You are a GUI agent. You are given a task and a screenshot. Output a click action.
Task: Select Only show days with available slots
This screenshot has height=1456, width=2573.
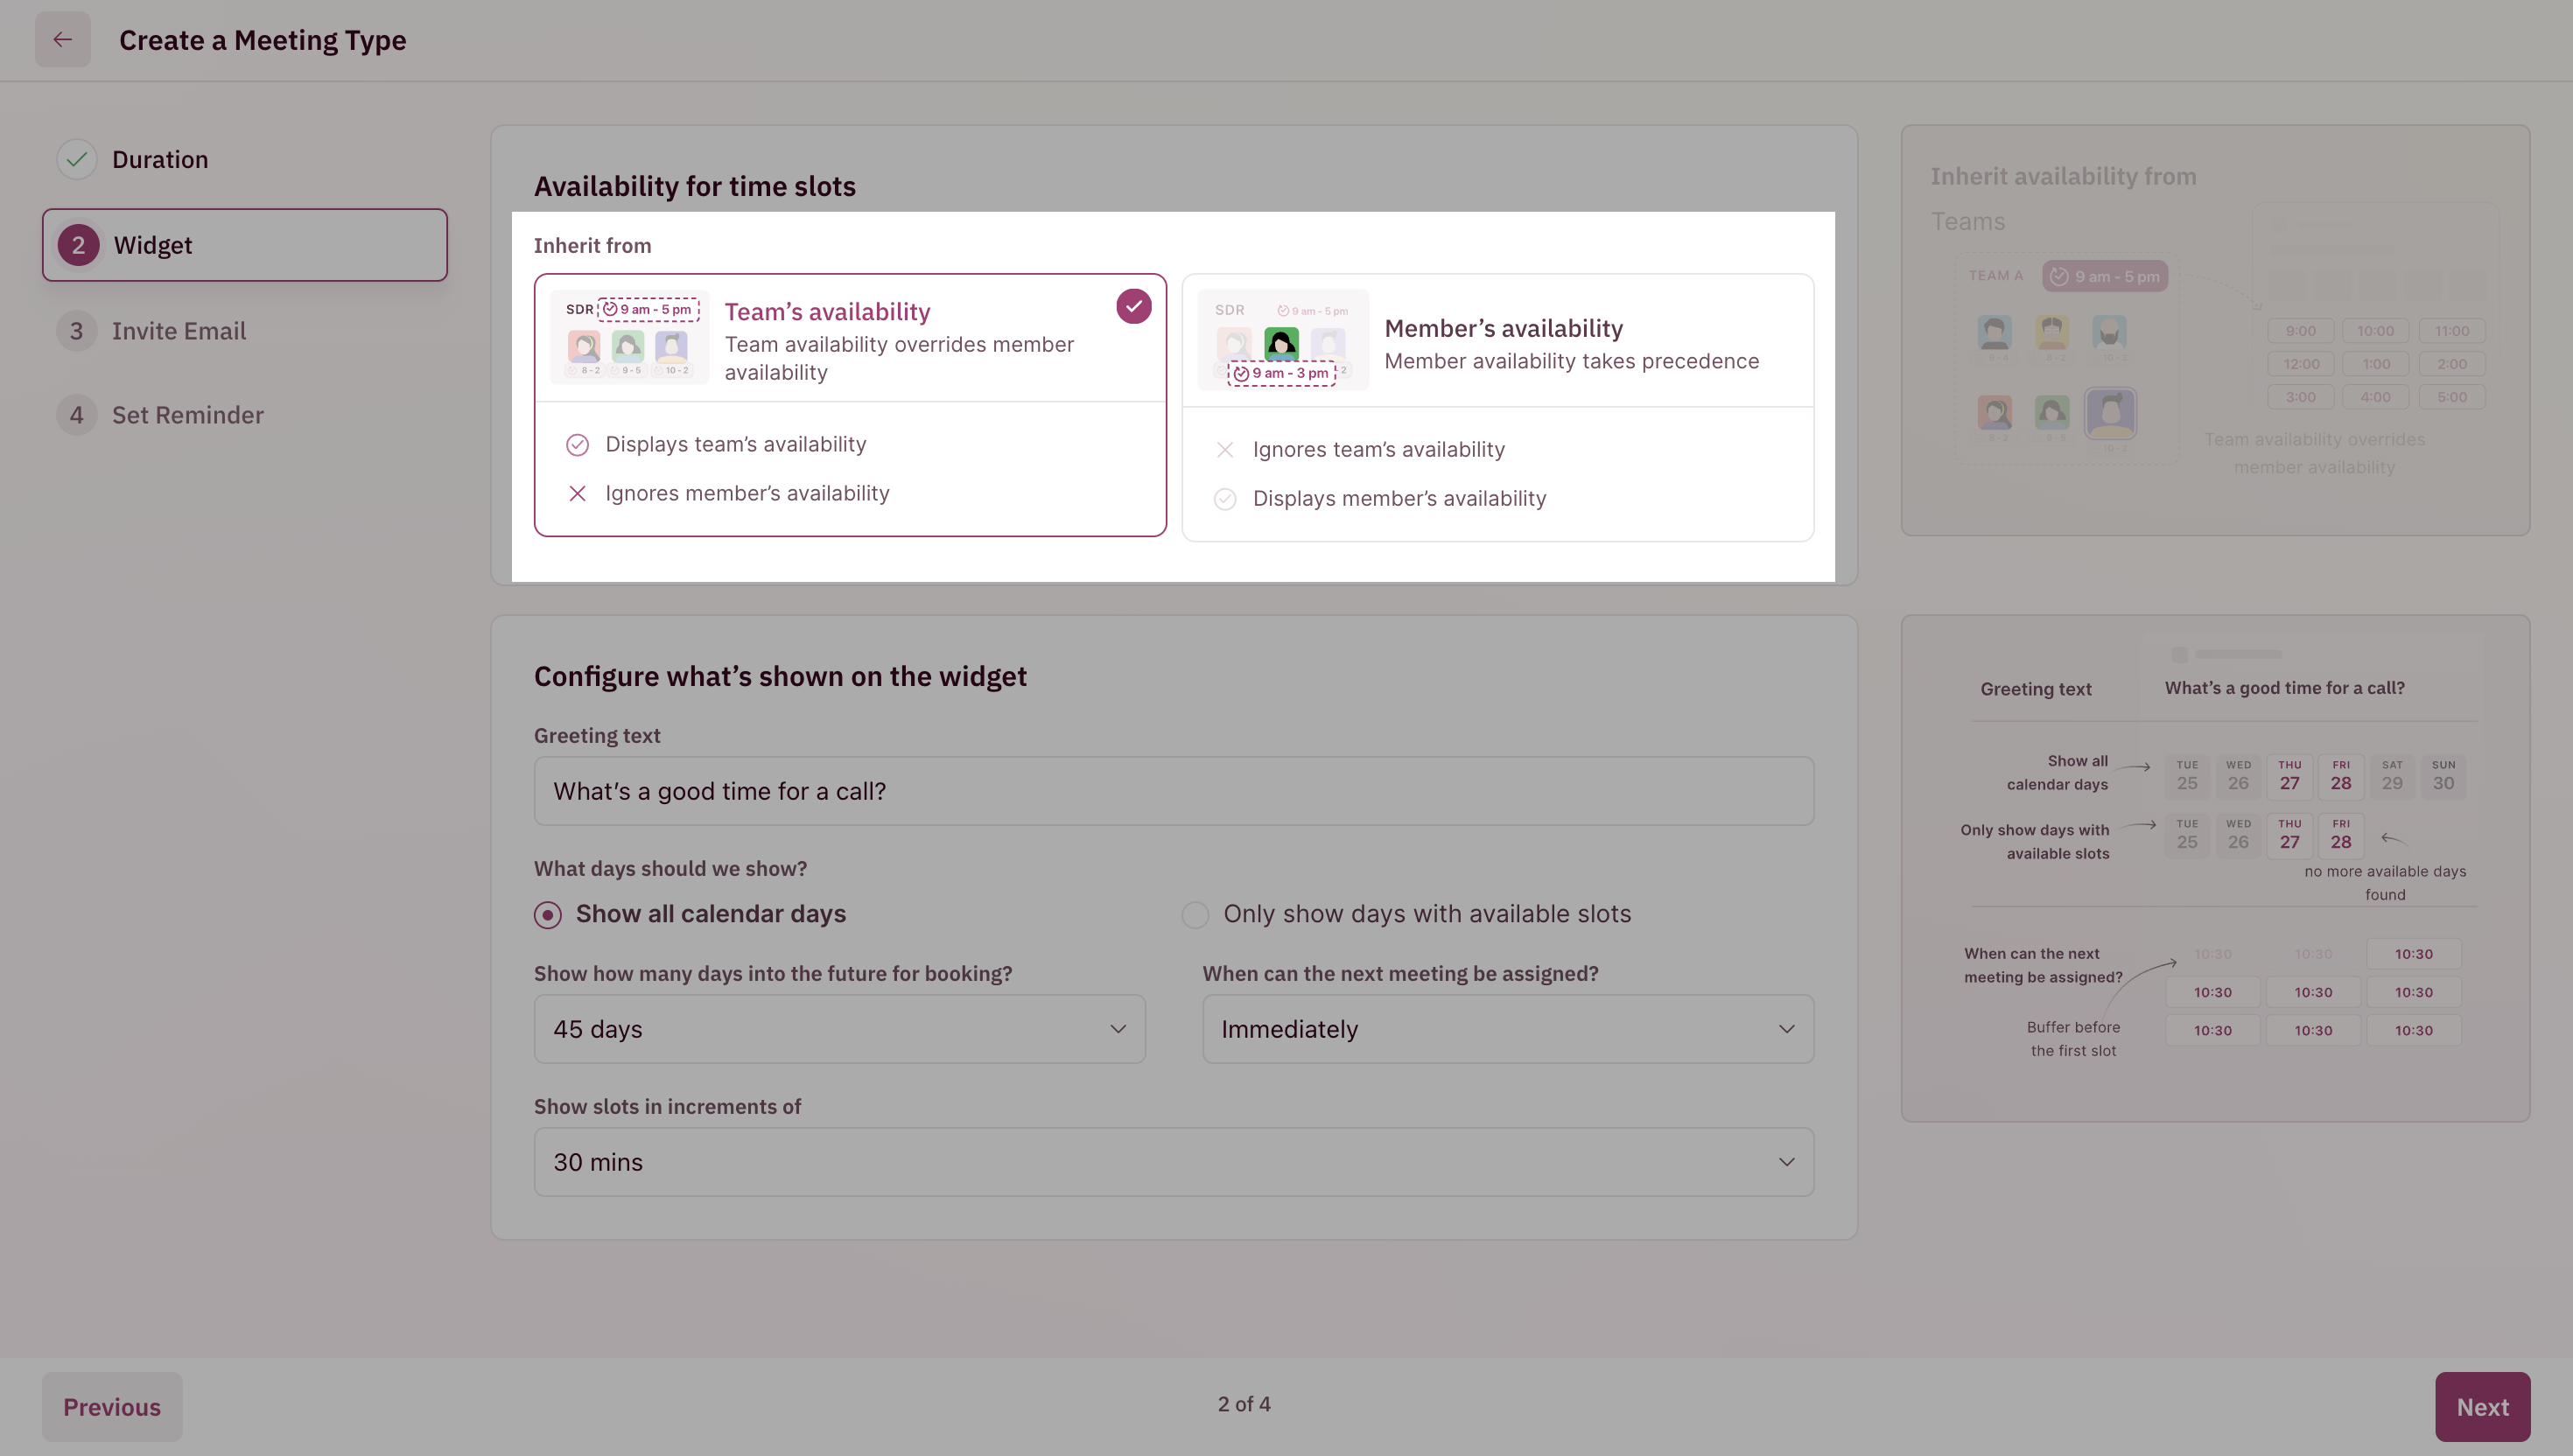pyautogui.click(x=1195, y=915)
